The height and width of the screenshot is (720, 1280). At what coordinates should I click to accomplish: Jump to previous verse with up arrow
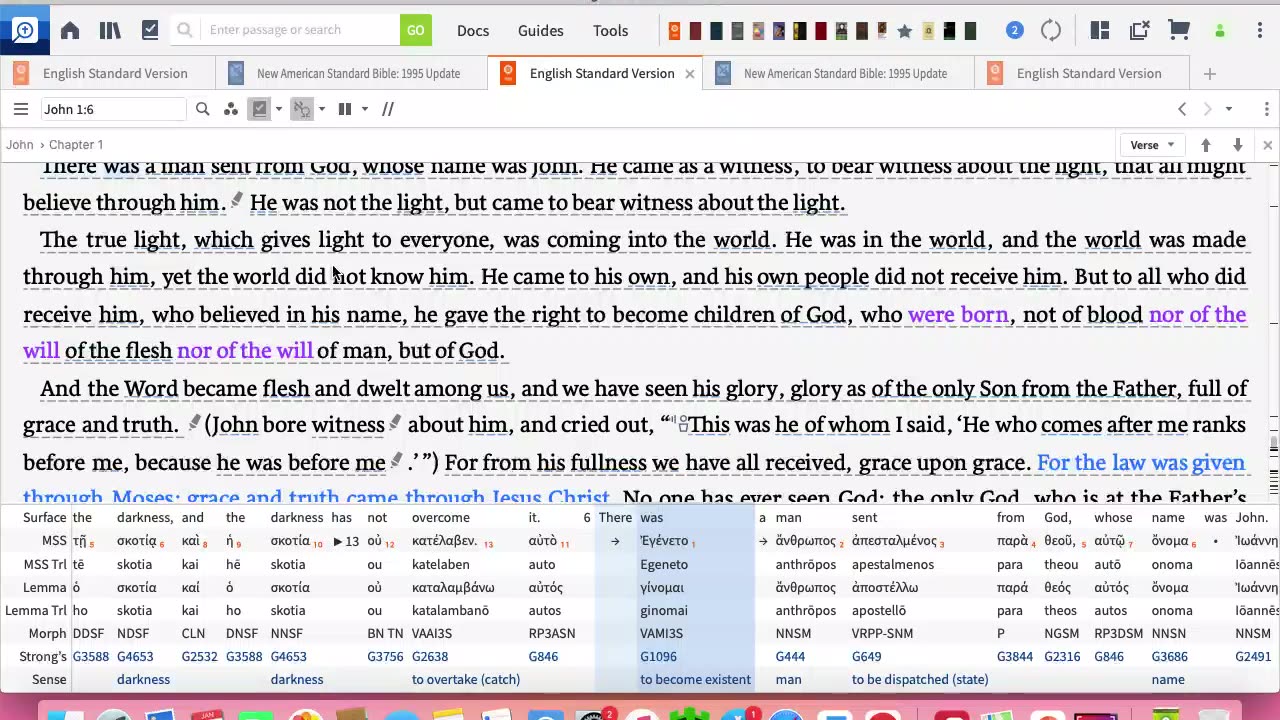1206,145
